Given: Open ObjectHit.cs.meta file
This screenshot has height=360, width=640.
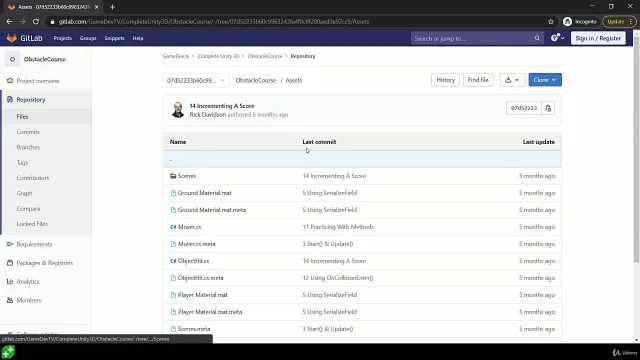Looking at the screenshot, I should pyautogui.click(x=200, y=278).
